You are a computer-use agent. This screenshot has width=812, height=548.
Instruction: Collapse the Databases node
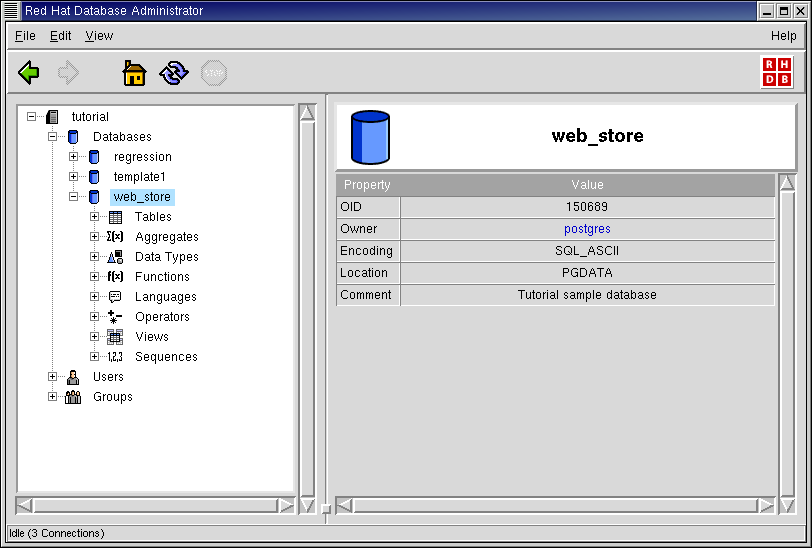(x=52, y=137)
